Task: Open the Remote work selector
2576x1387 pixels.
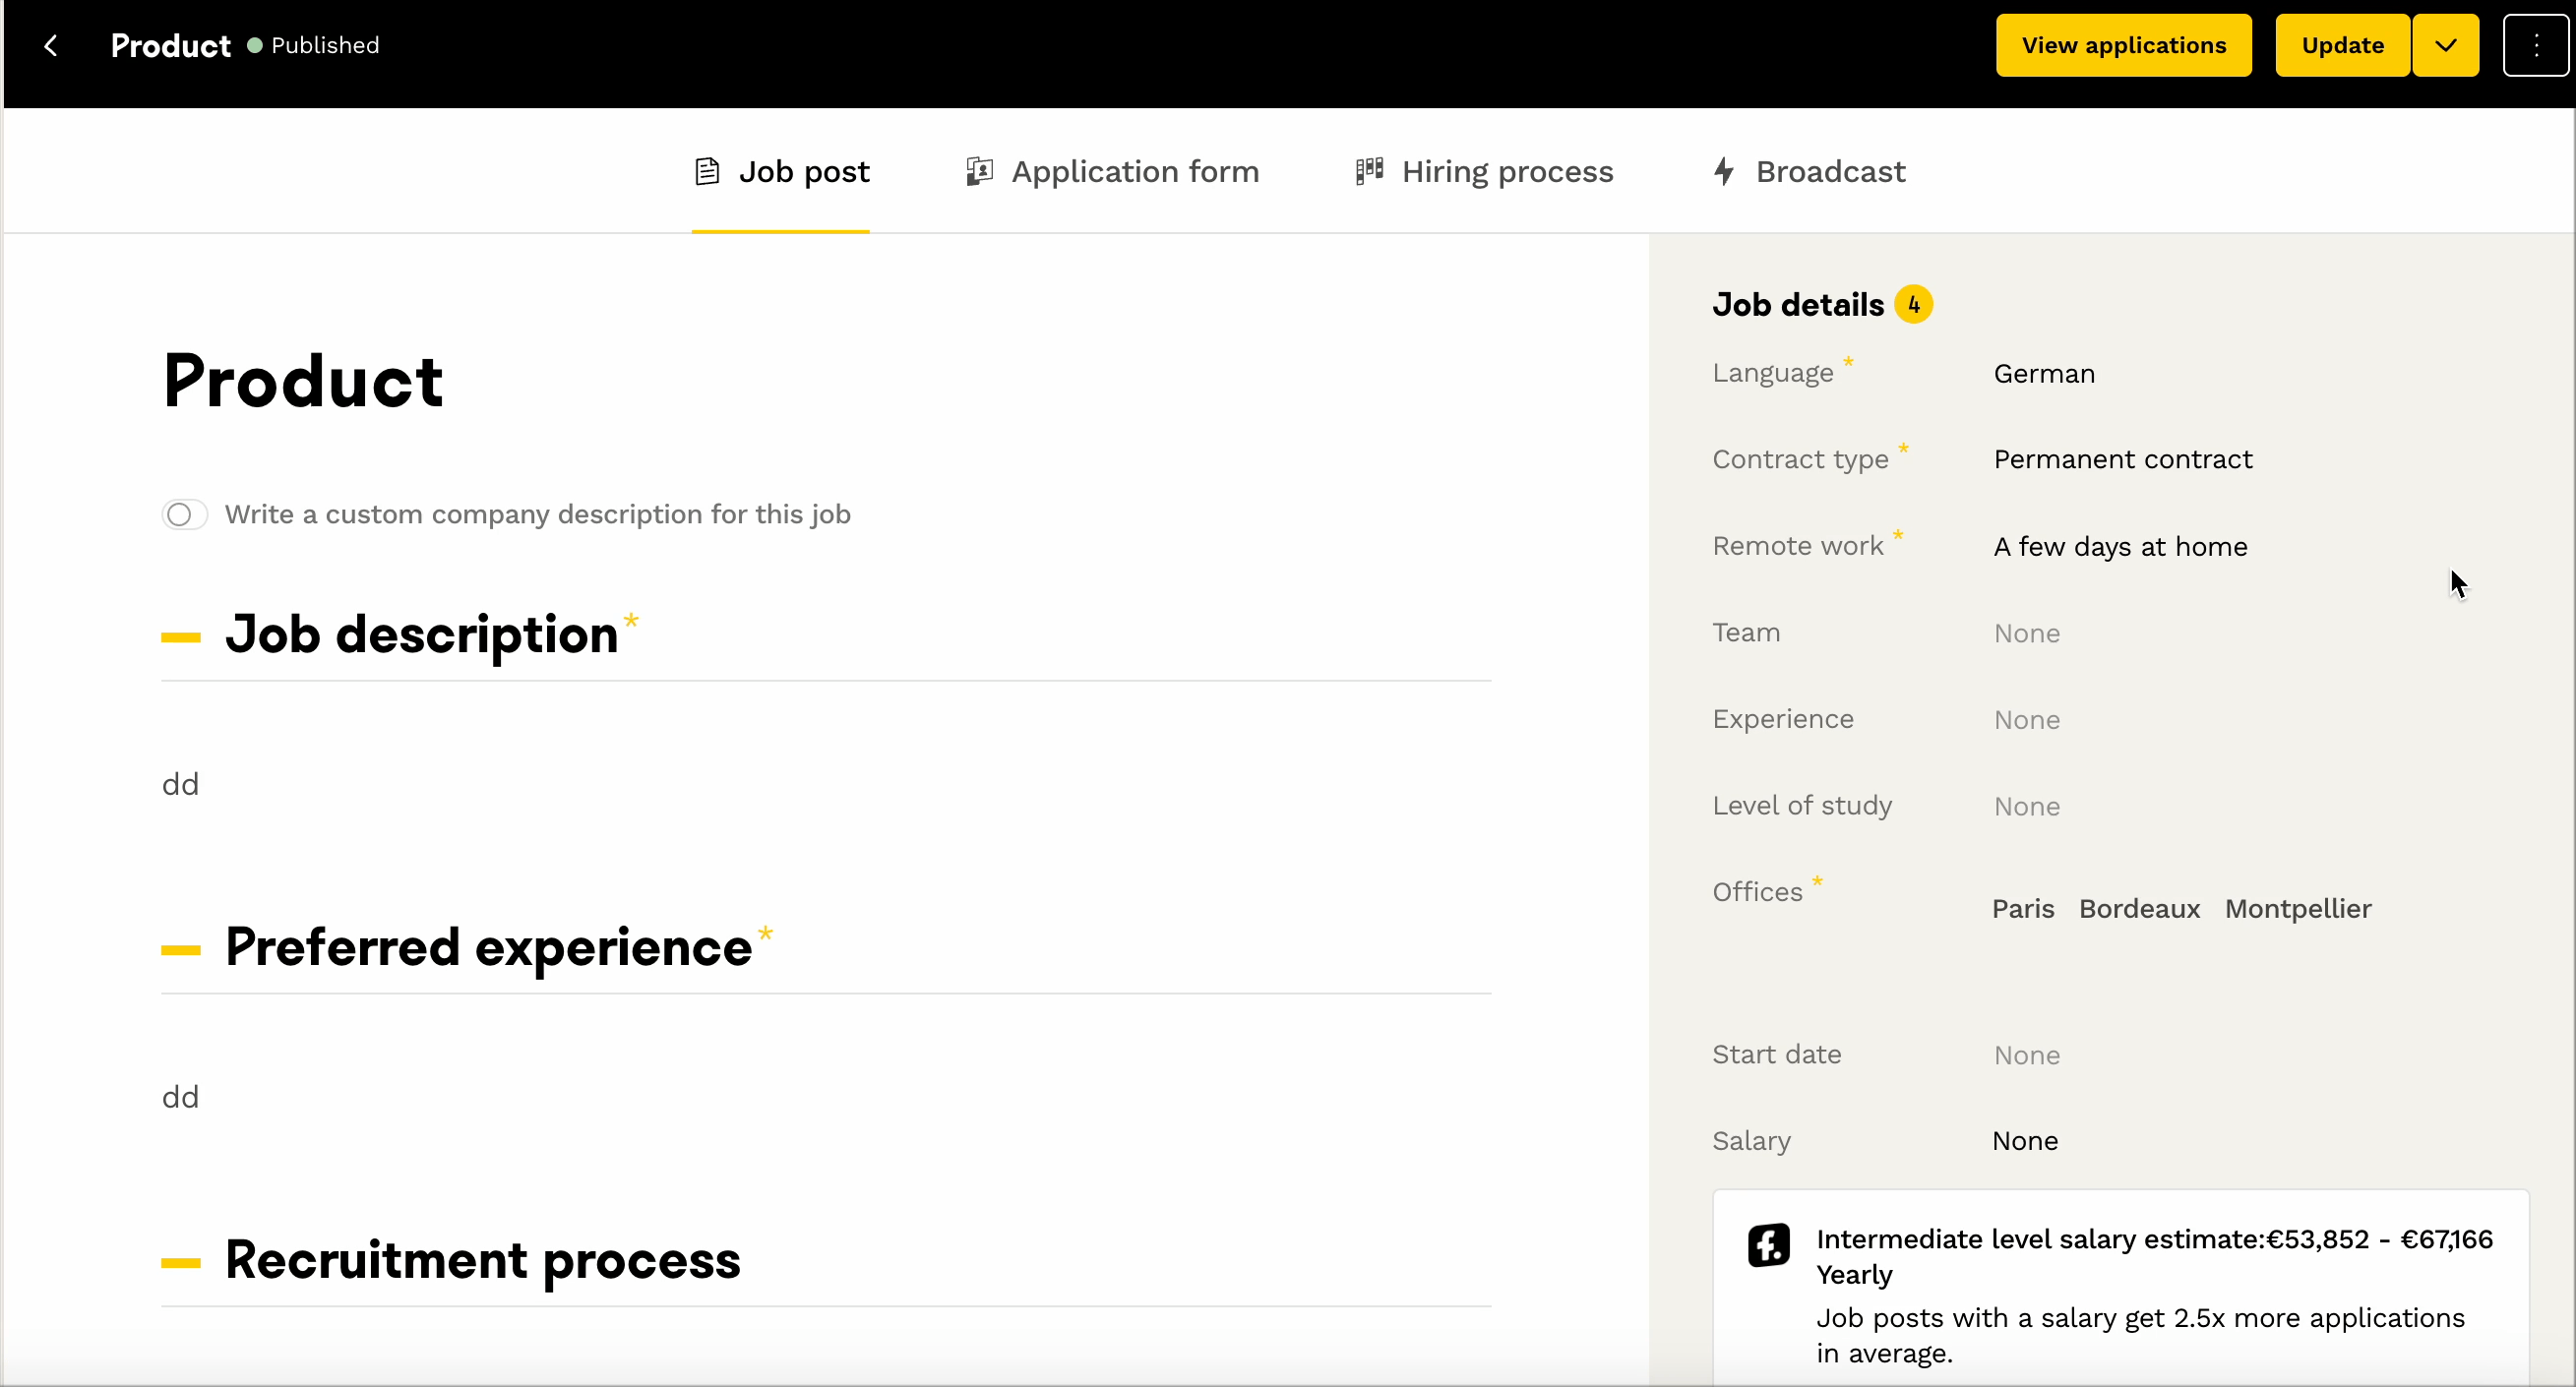Action: (2120, 547)
